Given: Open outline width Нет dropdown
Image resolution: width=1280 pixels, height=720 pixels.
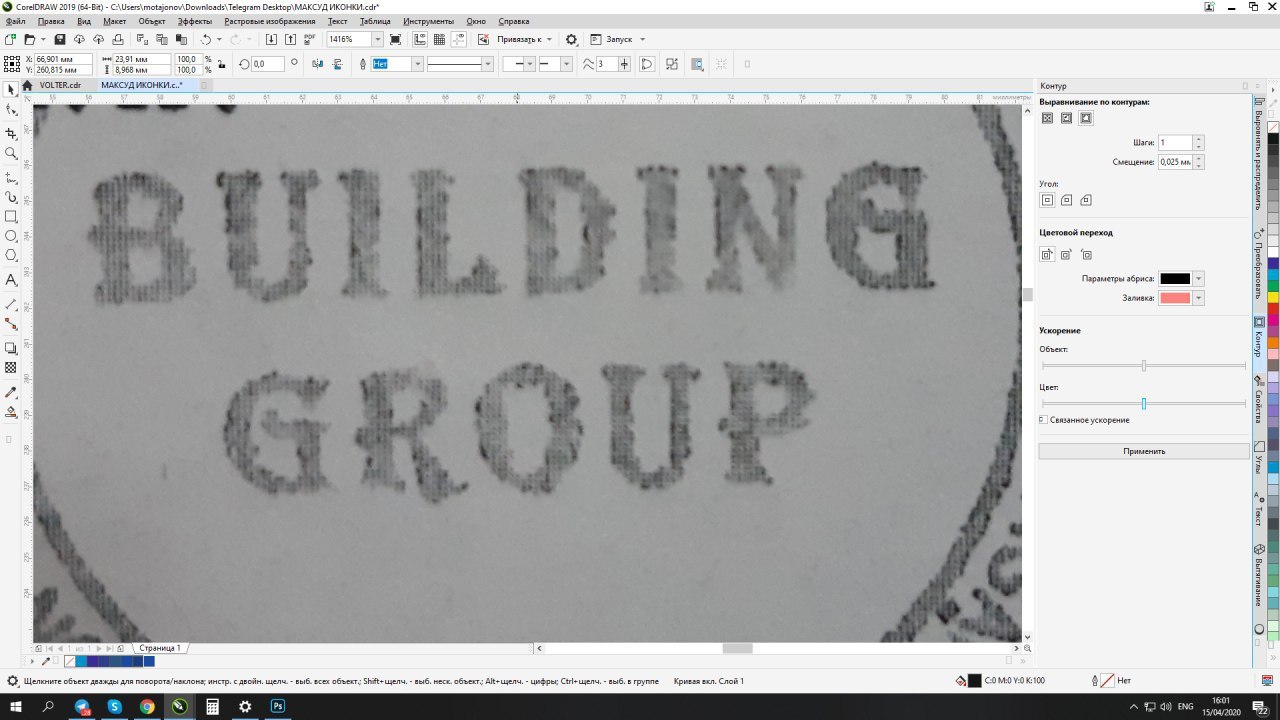Looking at the screenshot, I should click(418, 64).
